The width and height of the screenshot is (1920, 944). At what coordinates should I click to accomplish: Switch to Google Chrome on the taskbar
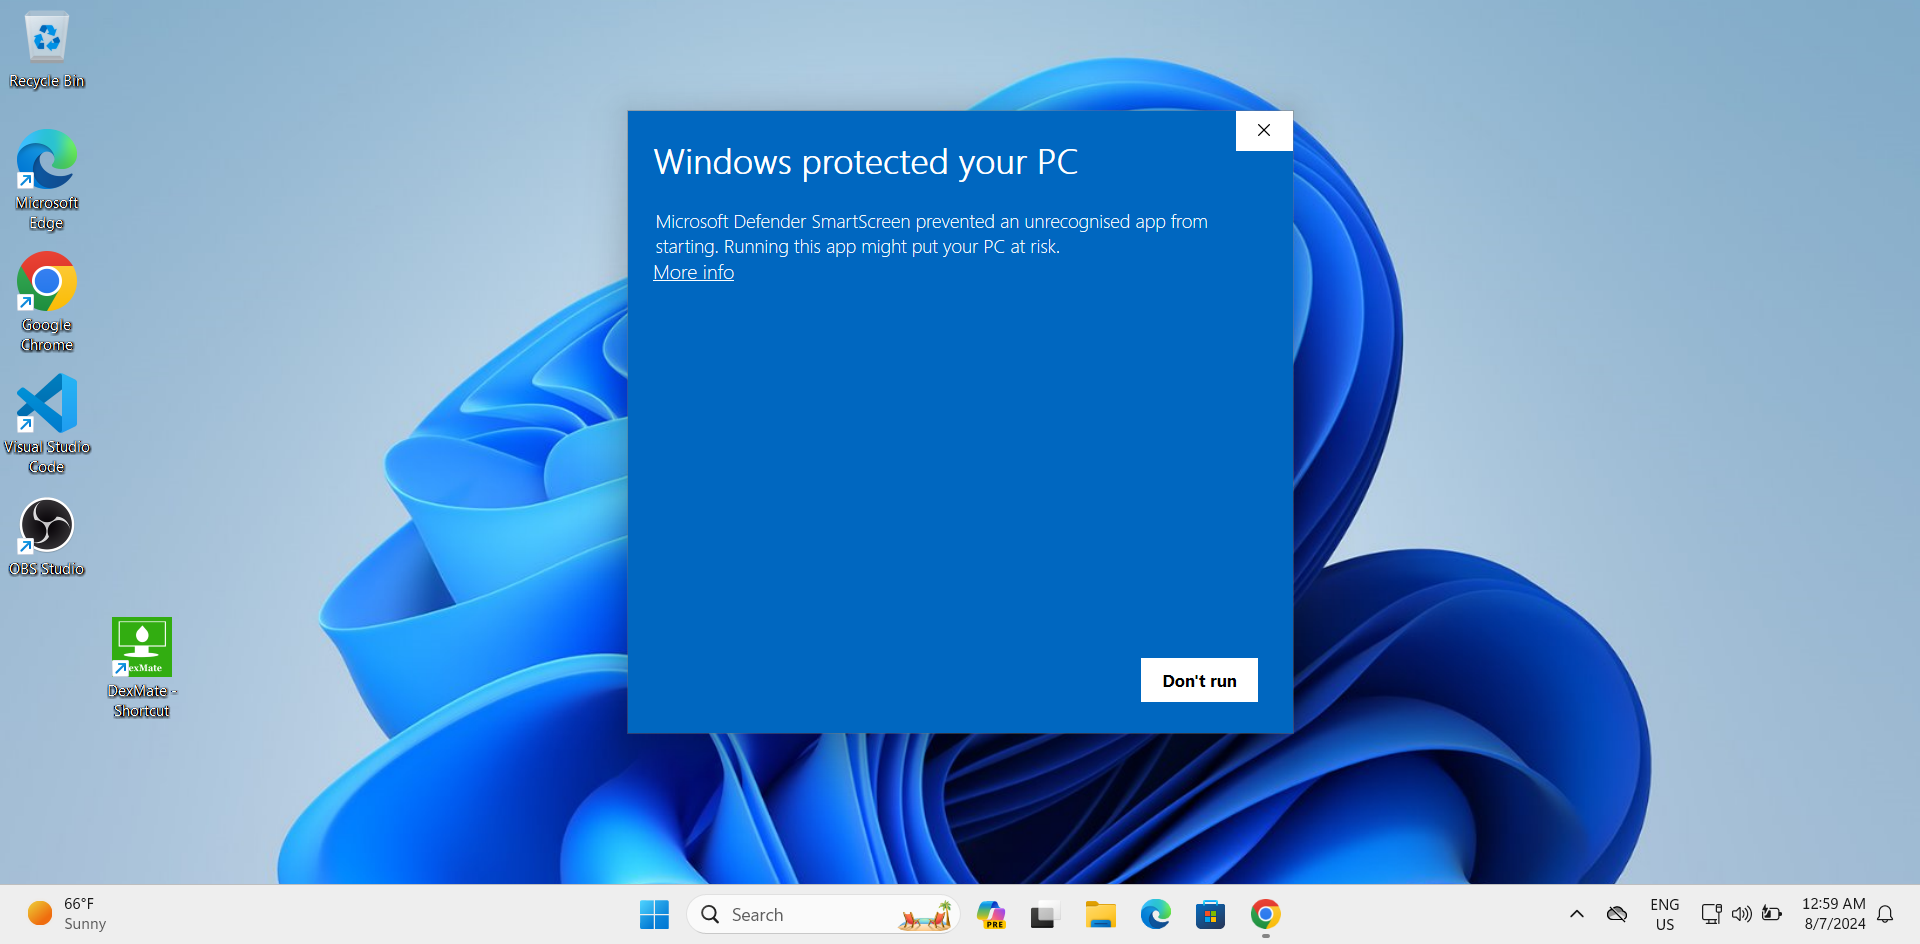click(1265, 914)
